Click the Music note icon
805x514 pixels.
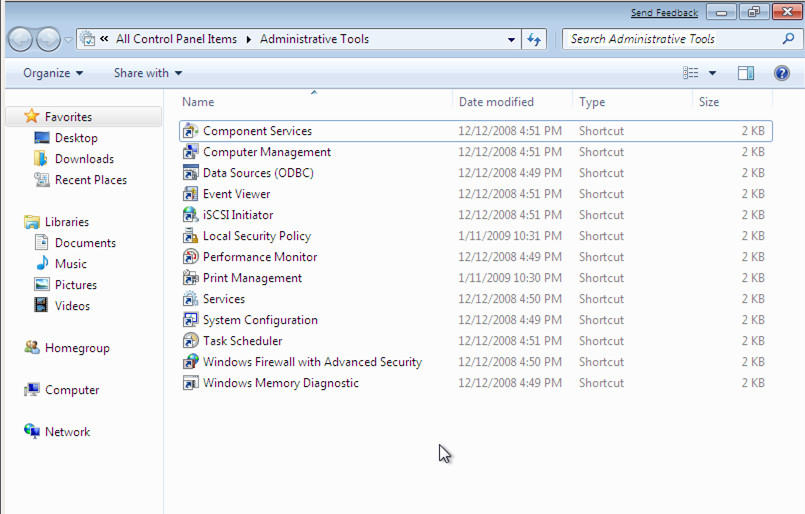[42, 263]
